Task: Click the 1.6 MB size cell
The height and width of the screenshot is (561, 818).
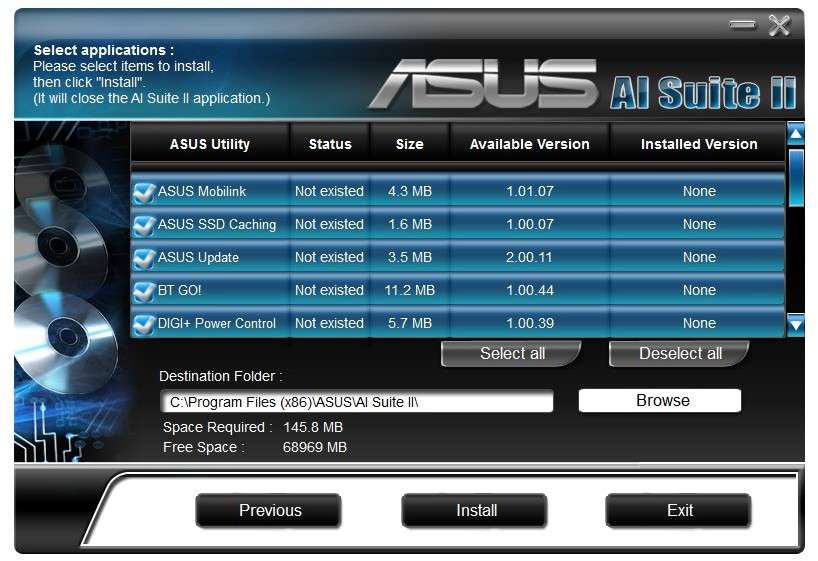Action: pyautogui.click(x=410, y=224)
